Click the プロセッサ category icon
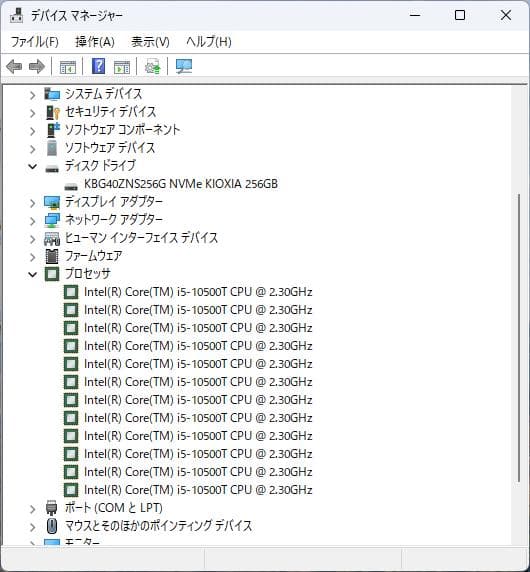The height and width of the screenshot is (572, 530). tap(52, 274)
